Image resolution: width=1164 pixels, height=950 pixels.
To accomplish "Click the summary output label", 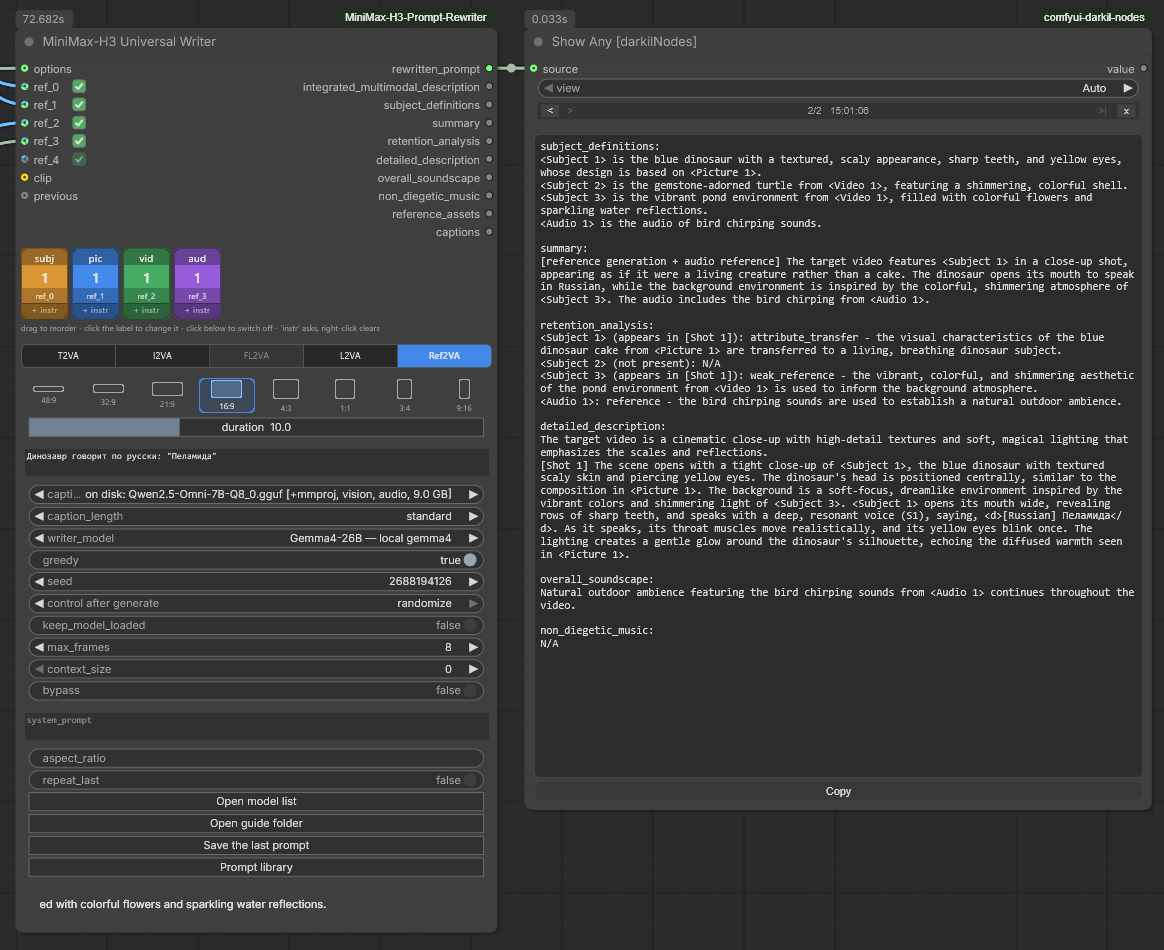I will (456, 123).
